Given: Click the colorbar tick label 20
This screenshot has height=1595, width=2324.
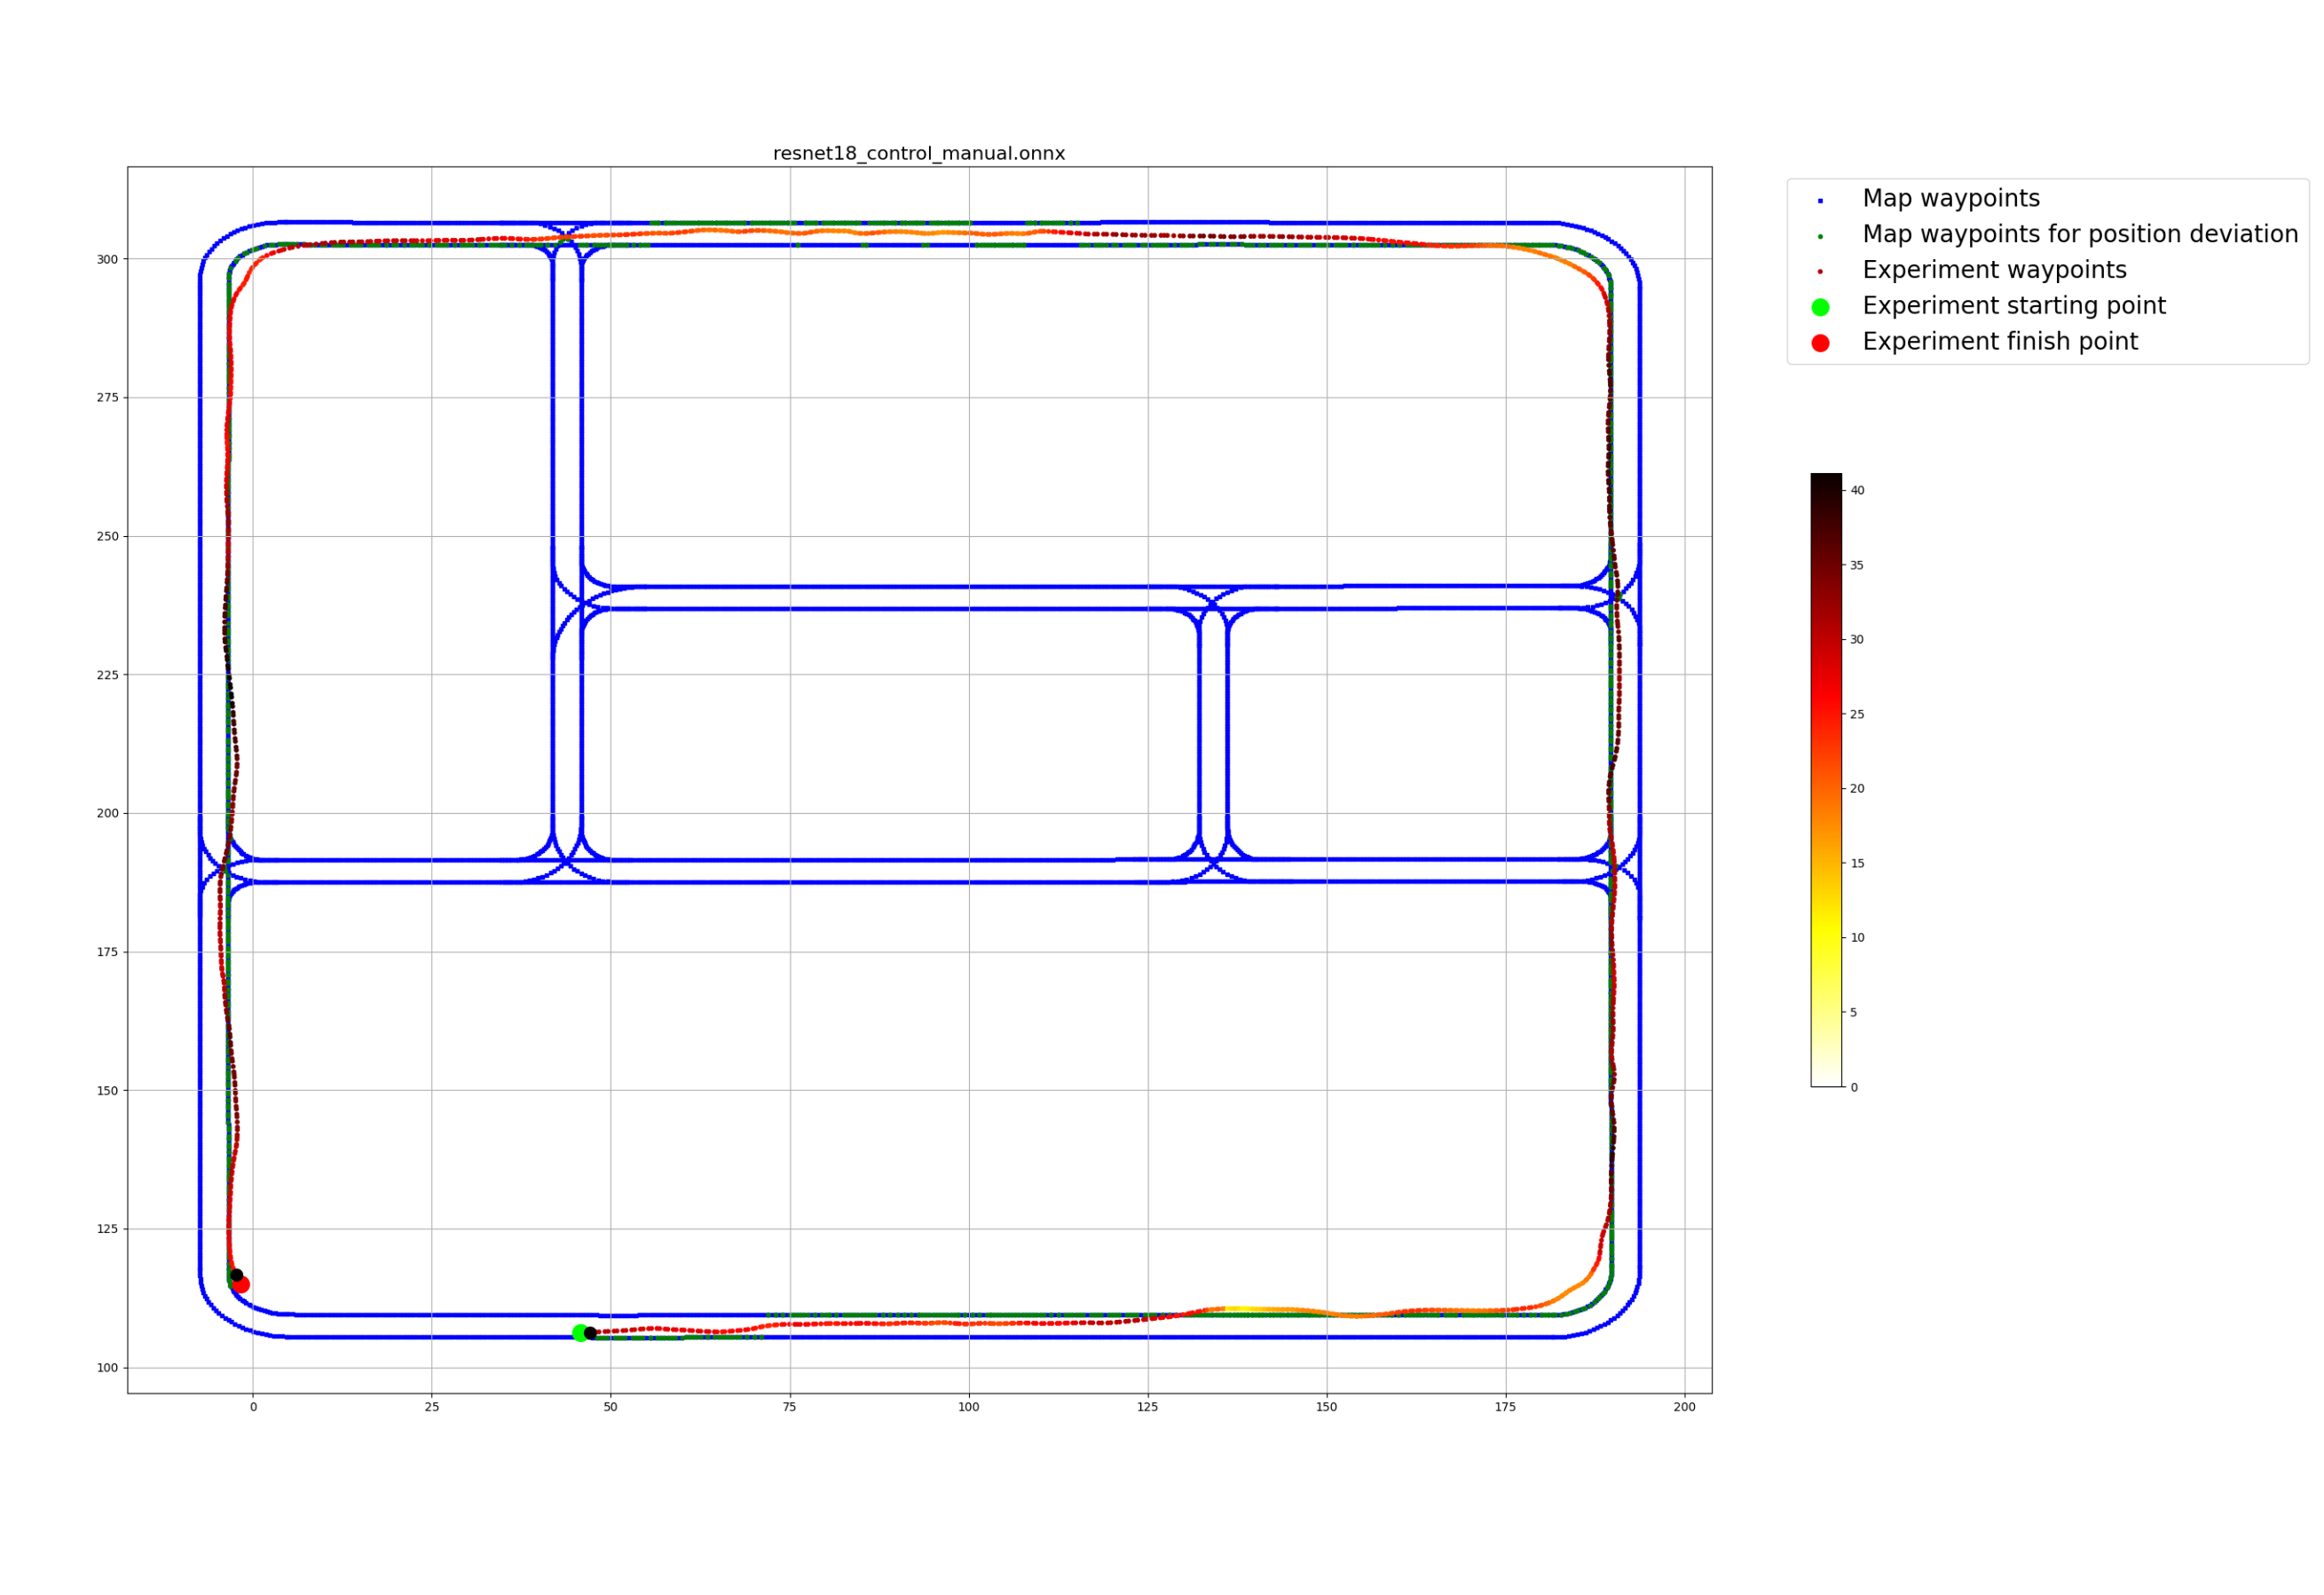Looking at the screenshot, I should click(x=1857, y=788).
